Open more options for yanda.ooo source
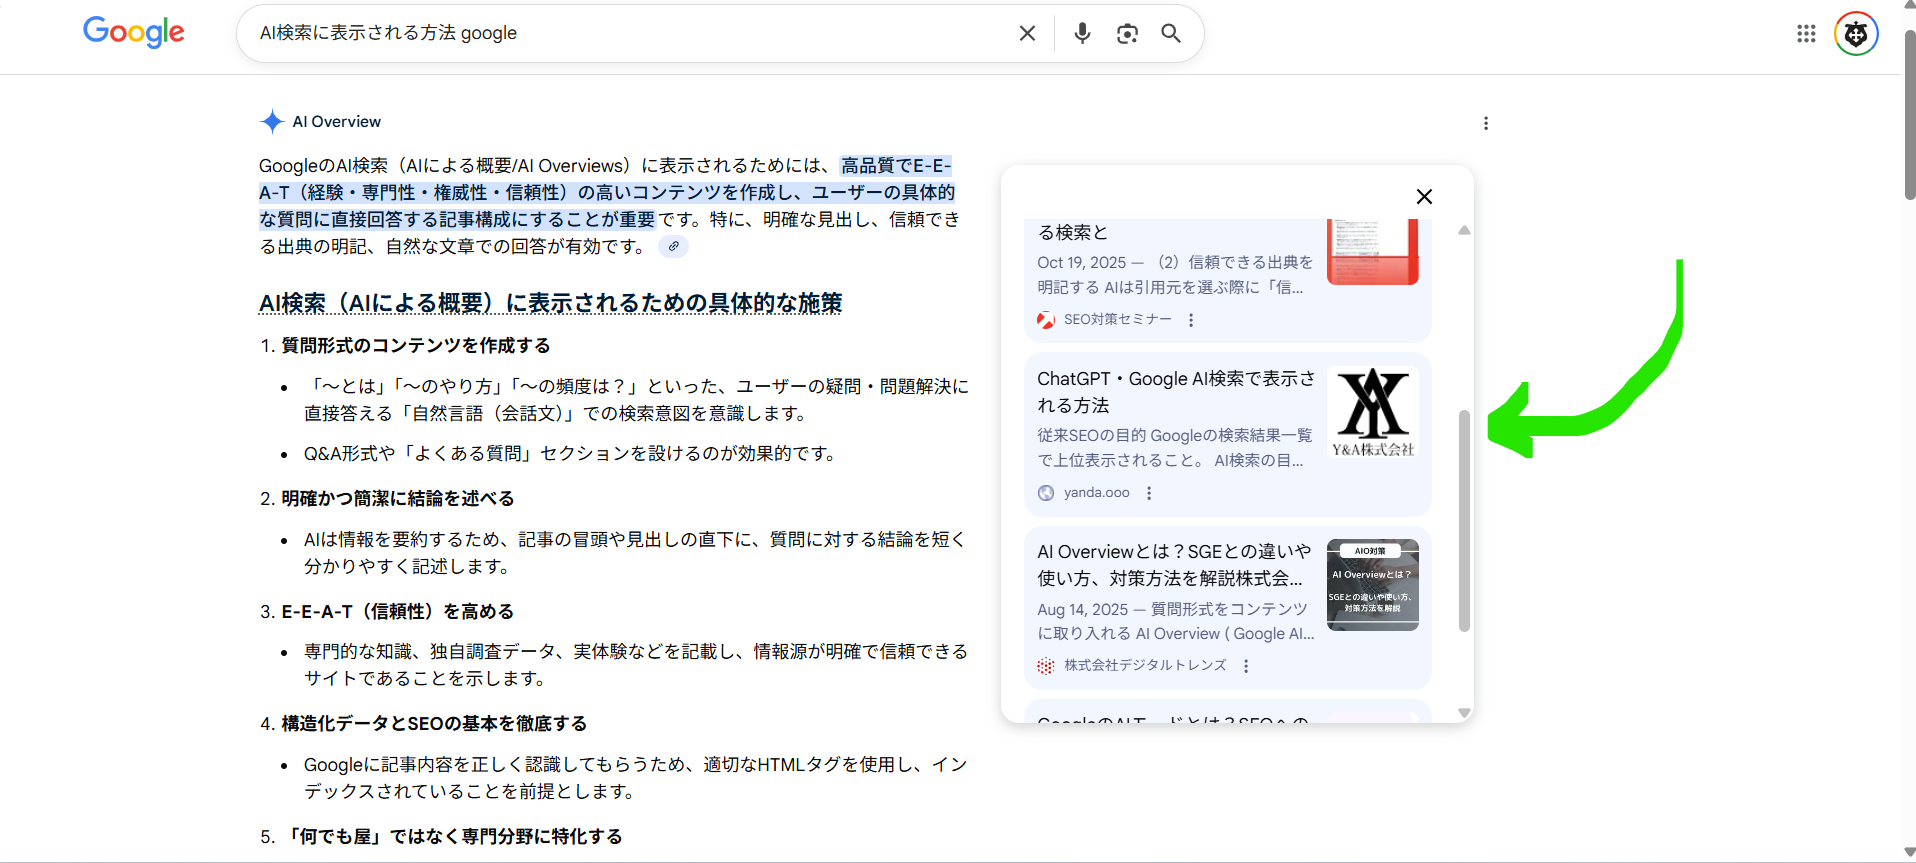The height and width of the screenshot is (863, 1916). click(x=1149, y=493)
